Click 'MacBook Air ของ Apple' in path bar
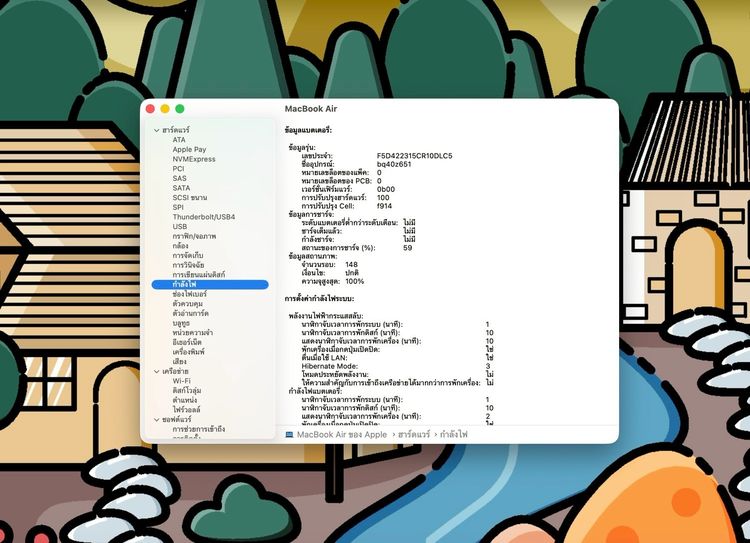This screenshot has height=543, width=750. click(x=342, y=434)
